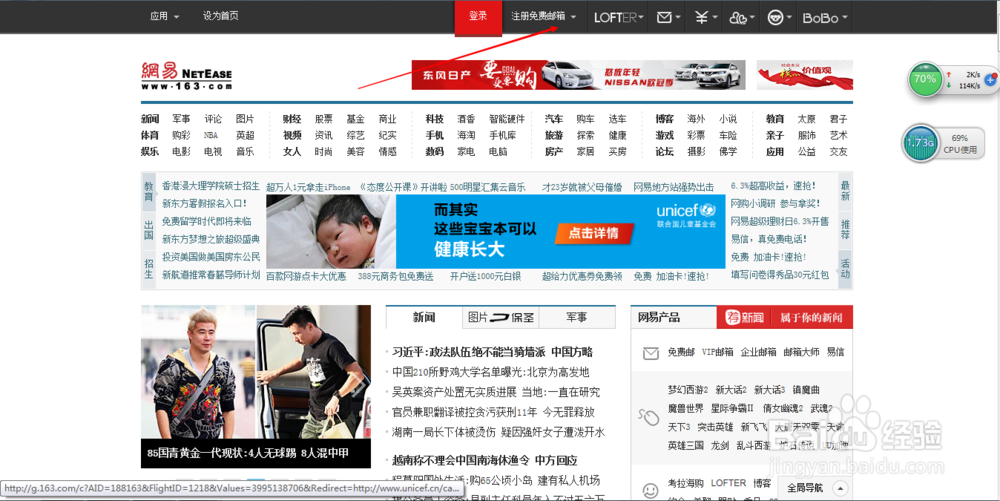
Task: Open the yuan payment icon in the top bar
Action: tap(702, 18)
